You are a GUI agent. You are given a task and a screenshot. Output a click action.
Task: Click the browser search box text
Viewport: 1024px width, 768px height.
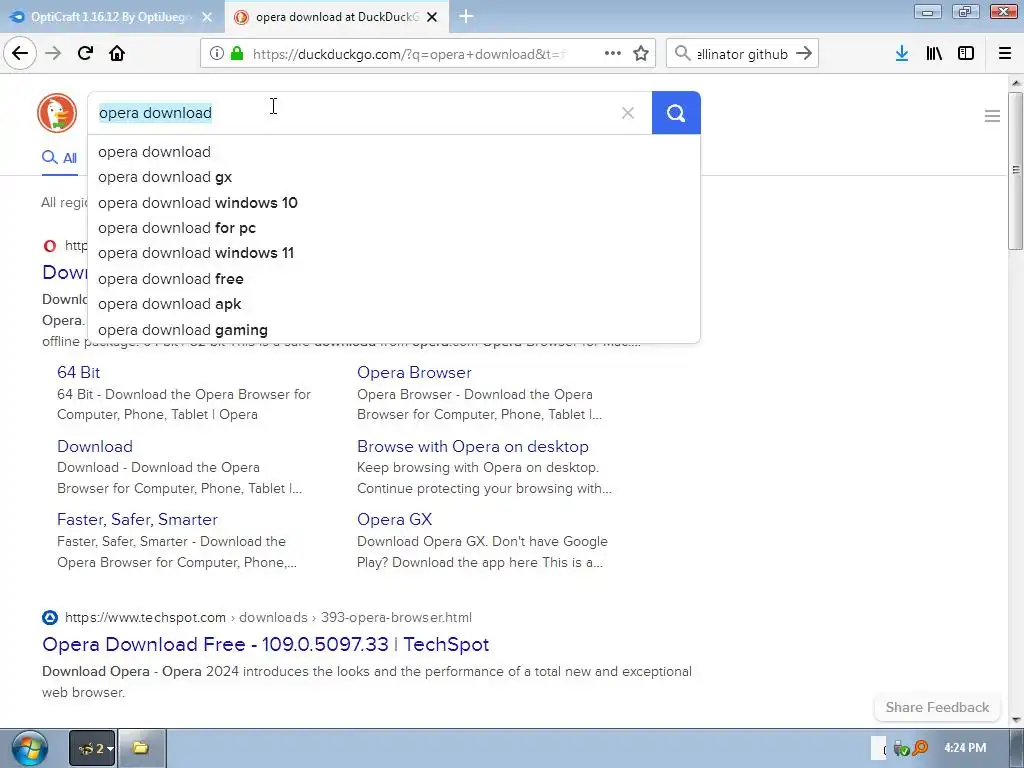pyautogui.click(x=743, y=54)
